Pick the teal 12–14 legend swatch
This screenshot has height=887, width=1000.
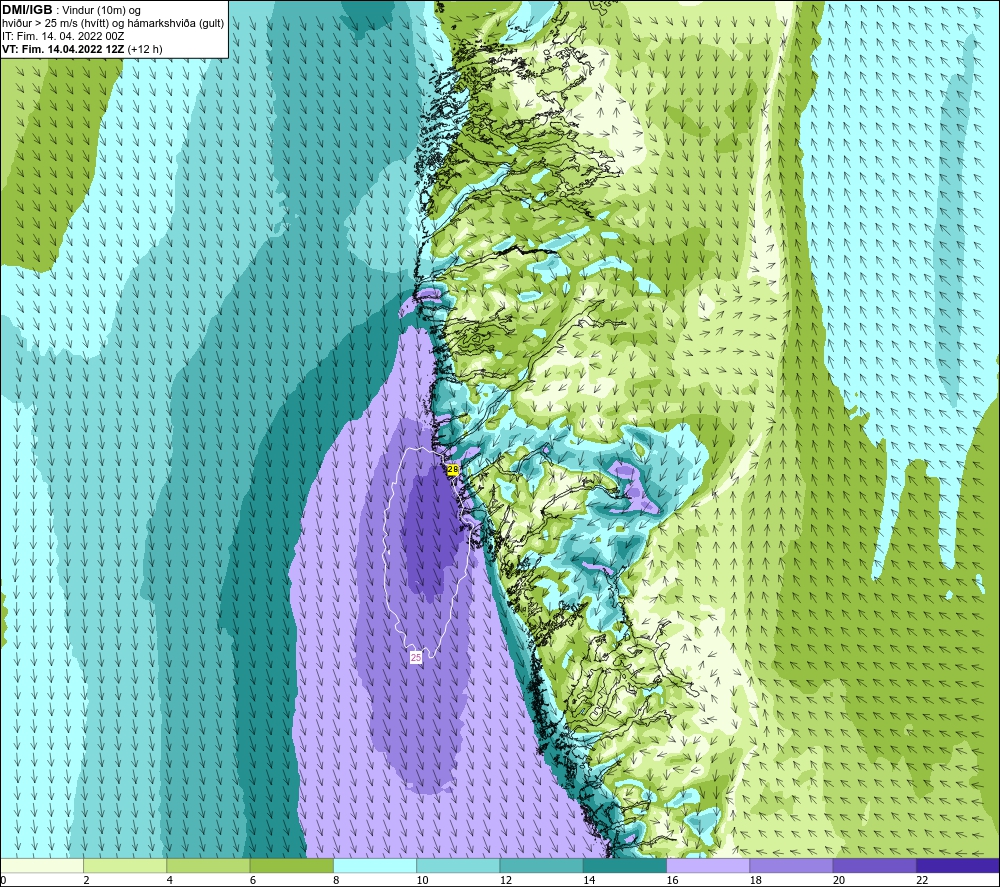(x=541, y=865)
